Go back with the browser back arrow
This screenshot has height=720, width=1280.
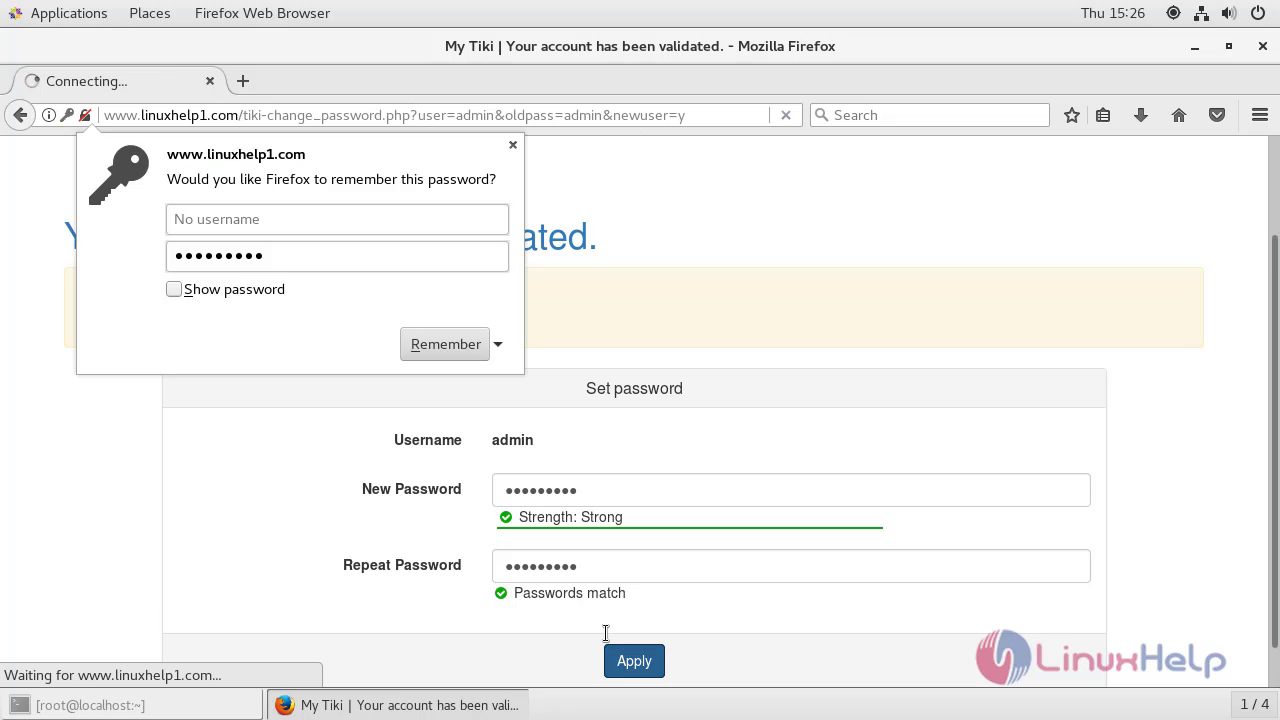coord(20,115)
